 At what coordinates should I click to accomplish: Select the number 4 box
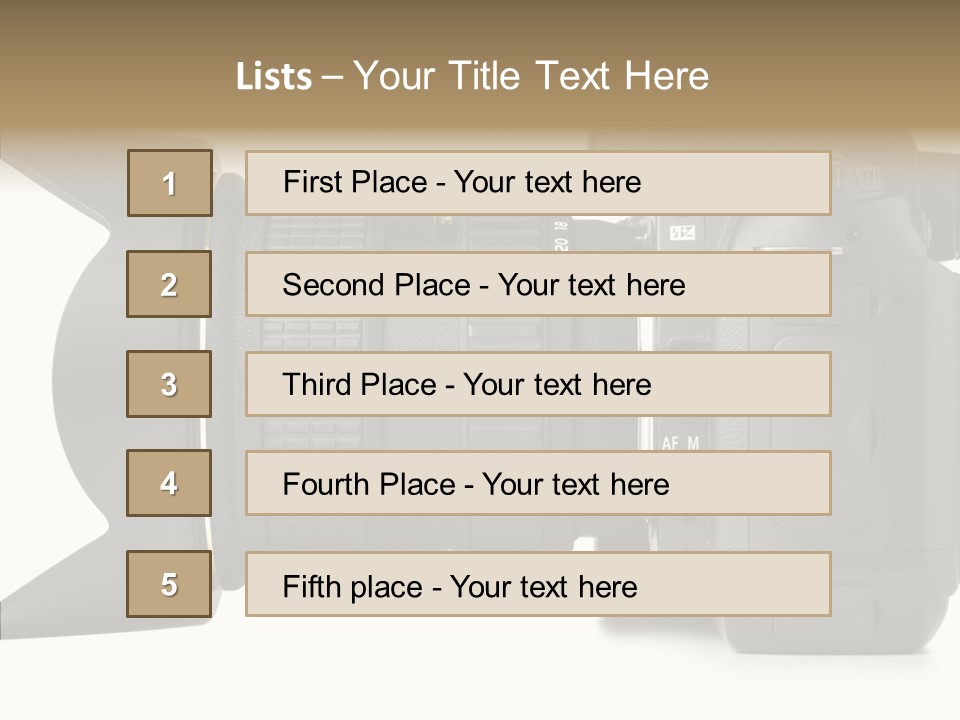click(x=169, y=483)
